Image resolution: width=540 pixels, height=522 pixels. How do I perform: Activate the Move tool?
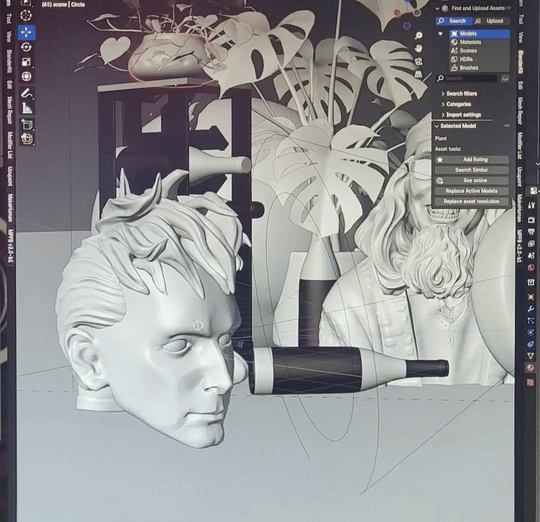click(x=27, y=32)
